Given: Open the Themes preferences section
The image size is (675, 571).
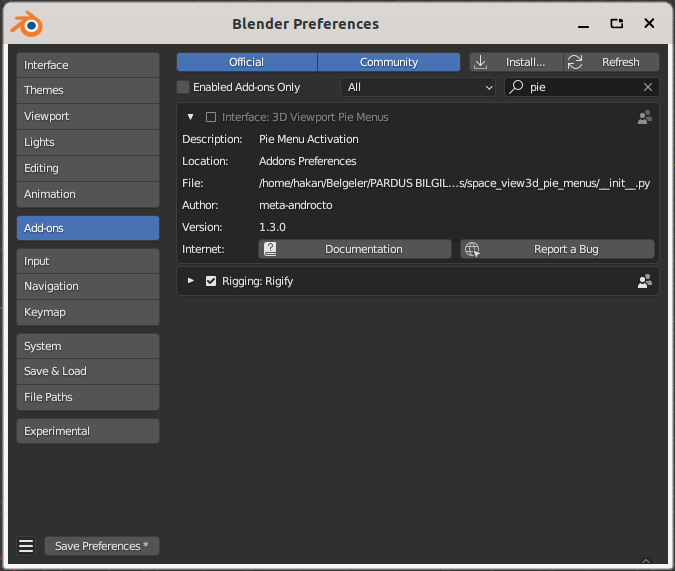Looking at the screenshot, I should 88,90.
